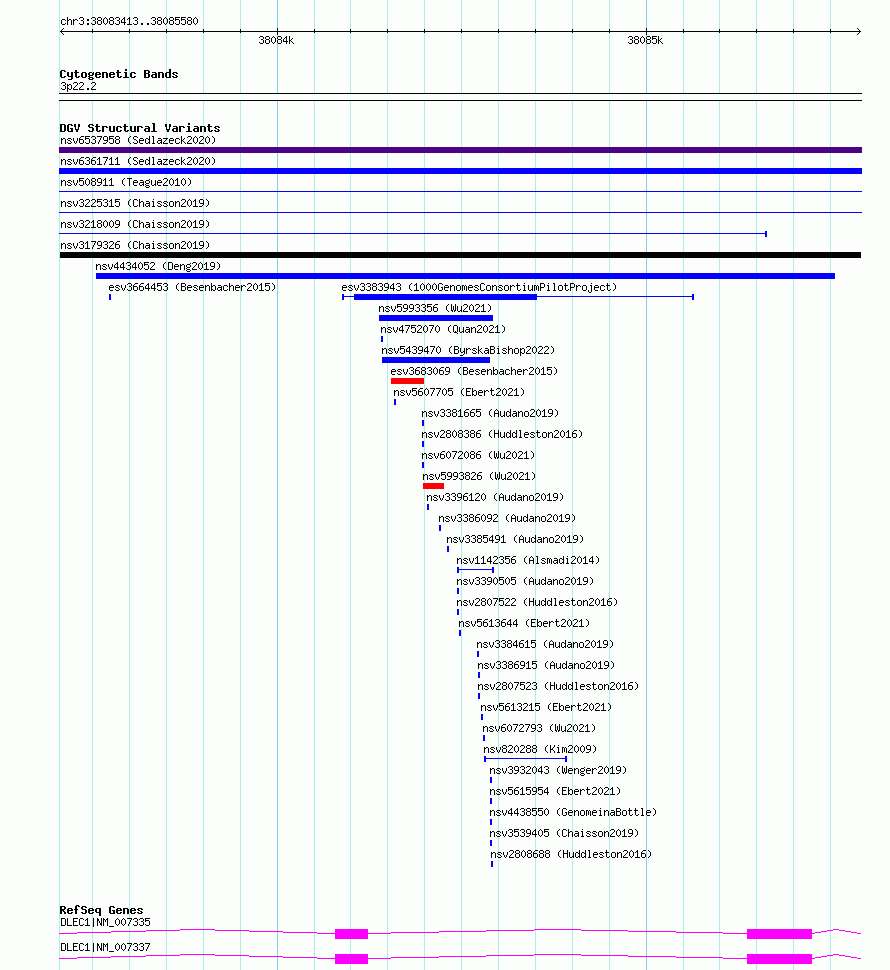The width and height of the screenshot is (890, 970).
Task: Select the purple nsv6537958 variant bar
Action: tap(460, 150)
